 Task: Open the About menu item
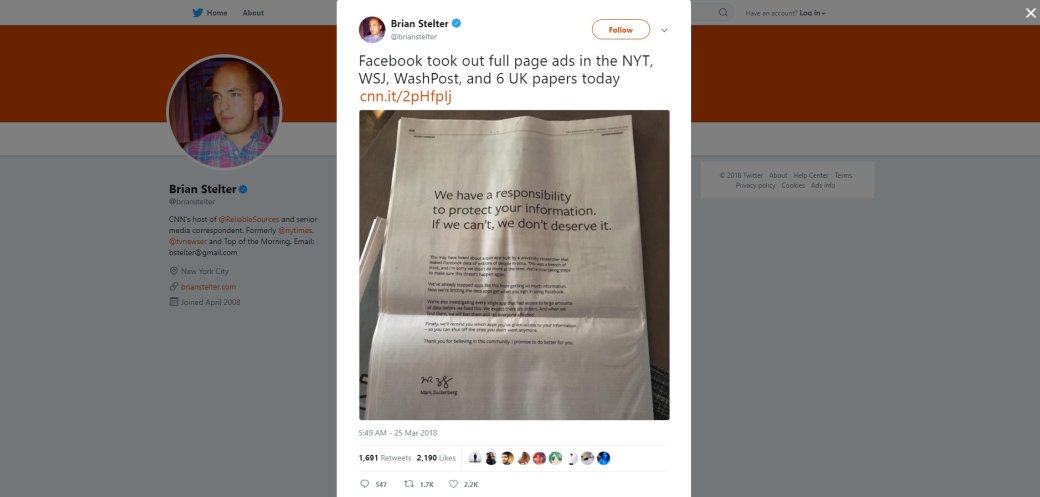tap(253, 13)
